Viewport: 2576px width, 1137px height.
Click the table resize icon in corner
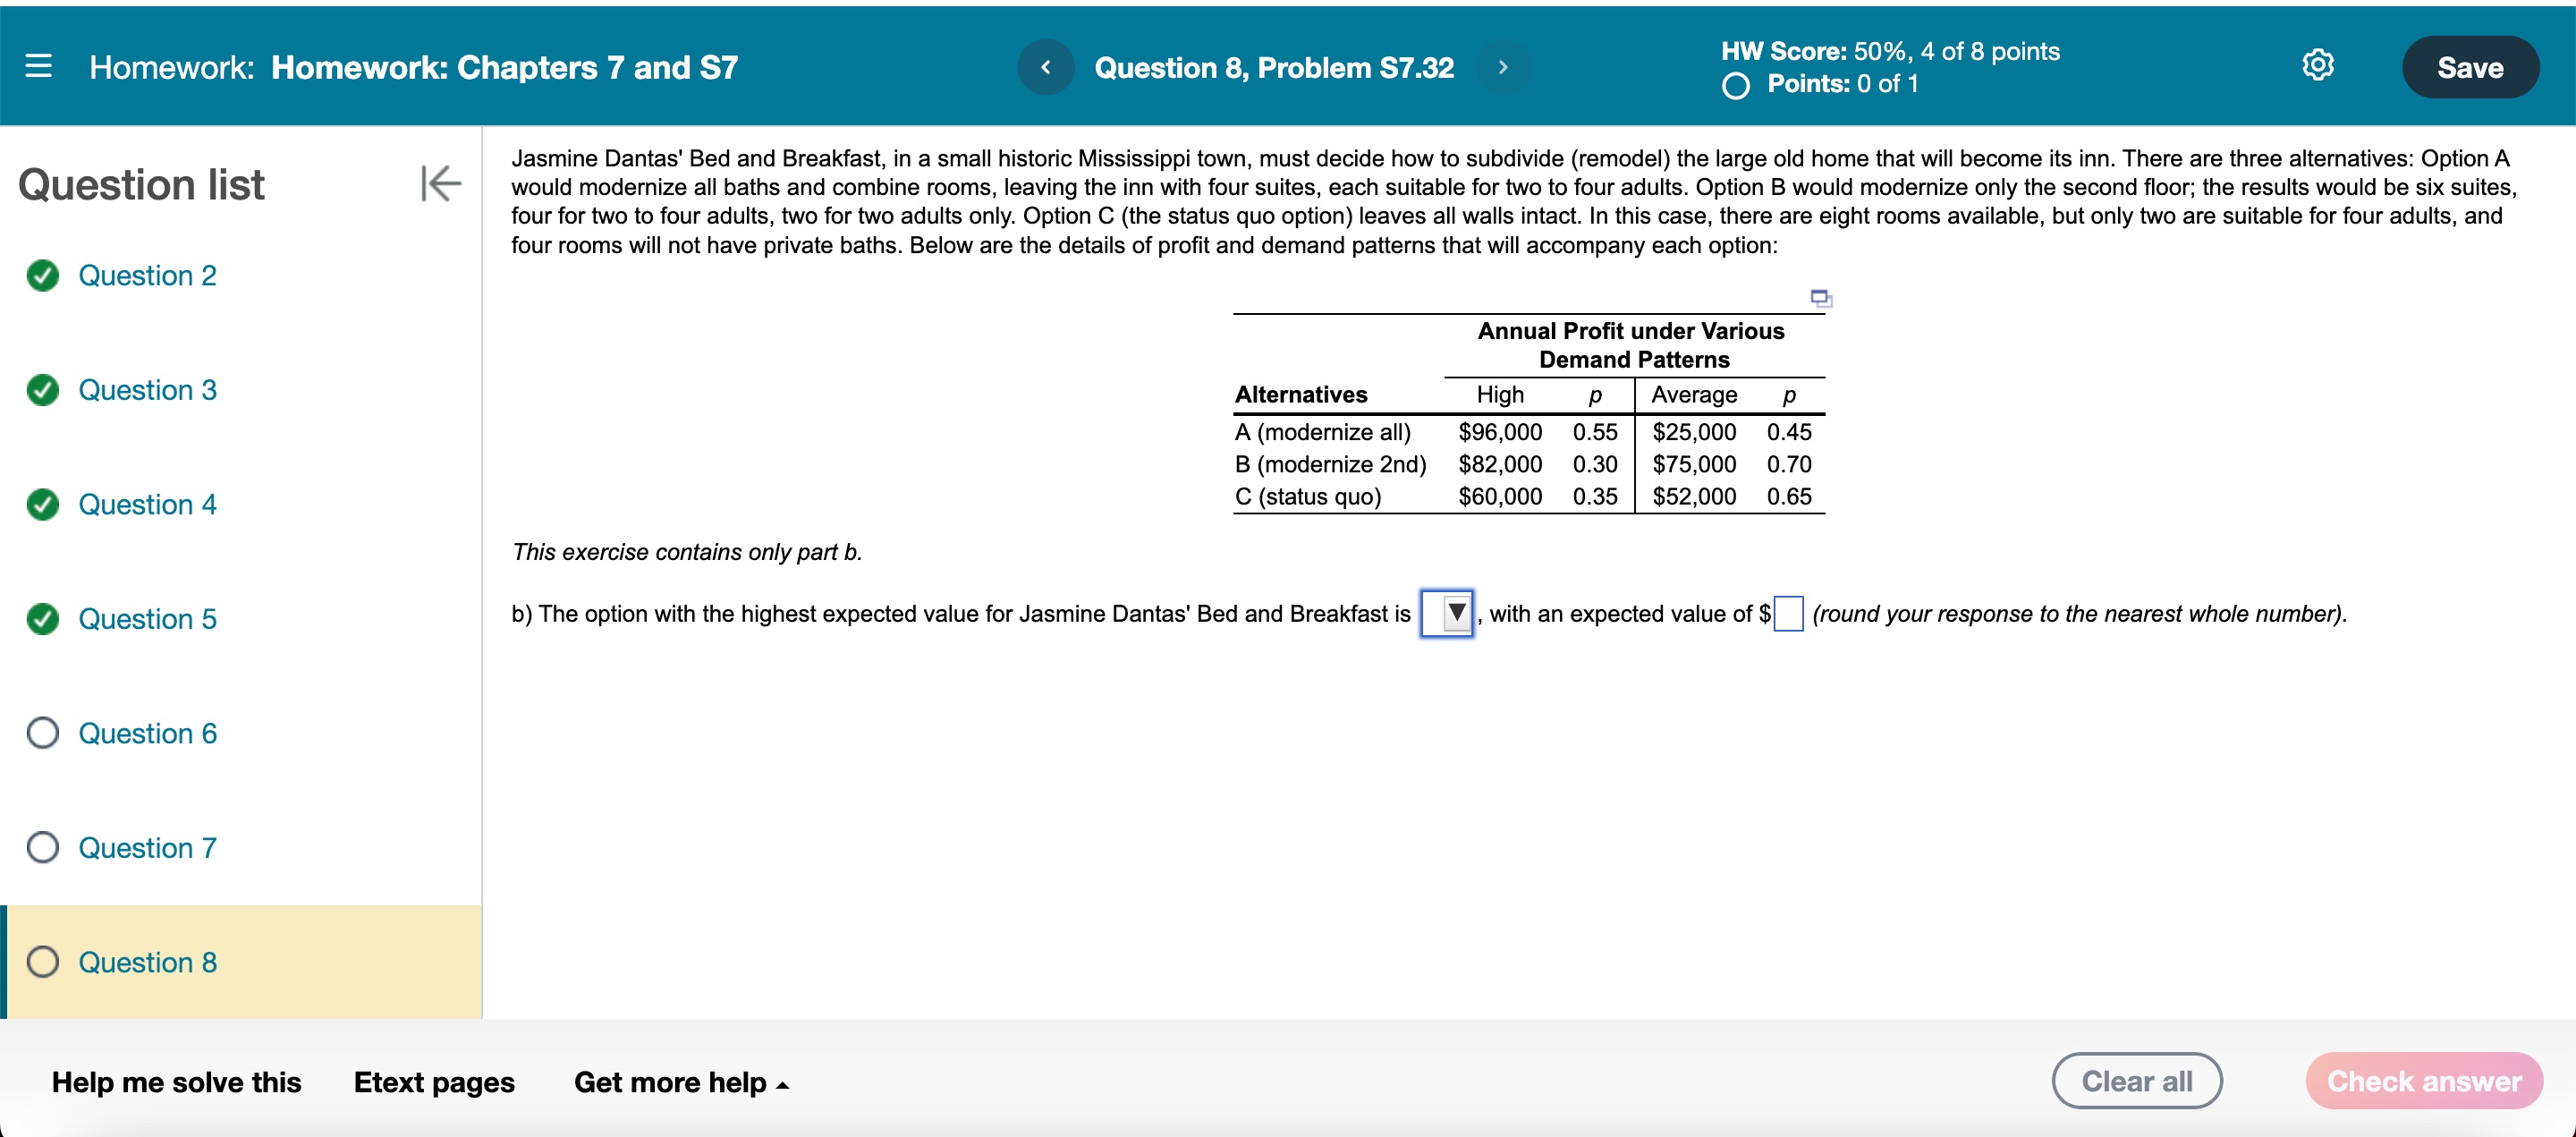coord(1824,299)
